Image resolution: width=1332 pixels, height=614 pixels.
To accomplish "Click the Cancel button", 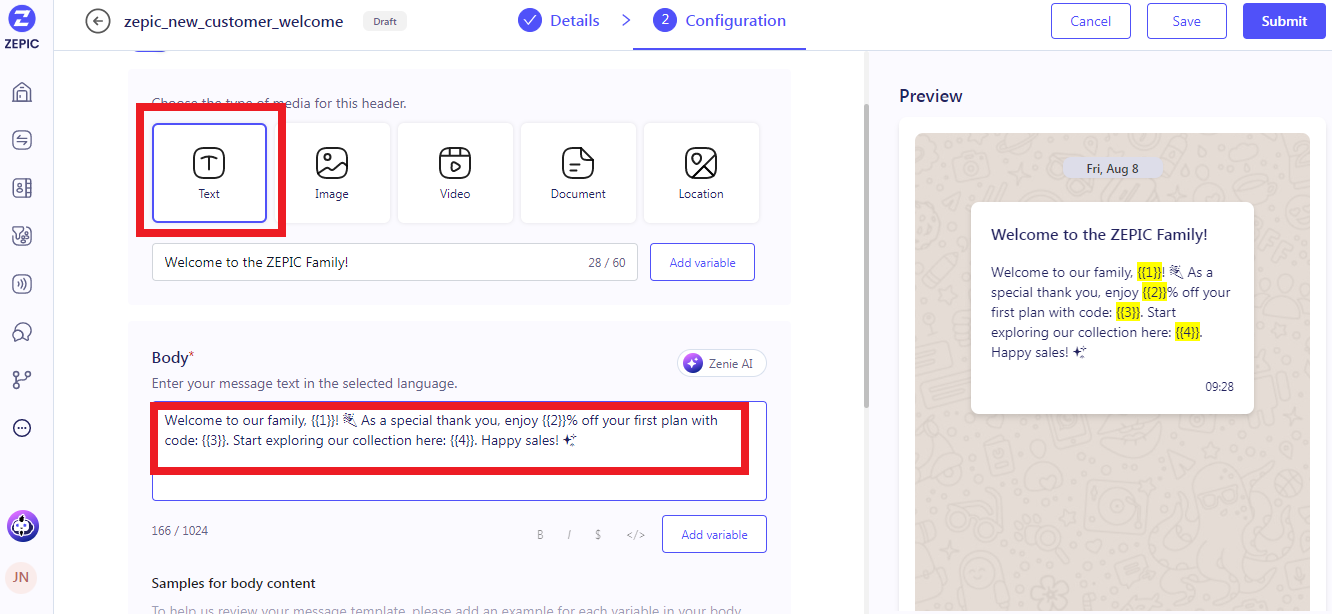I will point(1091,21).
